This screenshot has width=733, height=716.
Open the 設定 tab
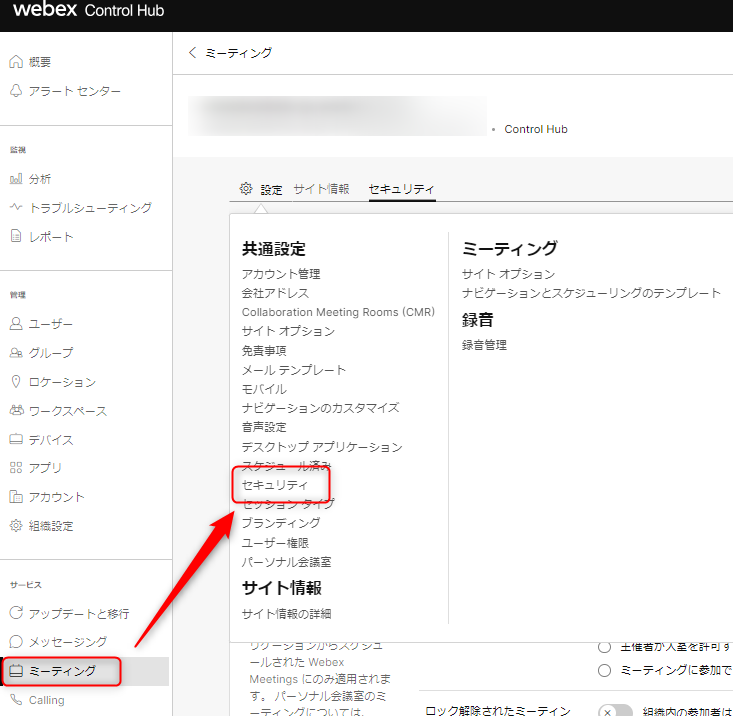pyautogui.click(x=271, y=190)
